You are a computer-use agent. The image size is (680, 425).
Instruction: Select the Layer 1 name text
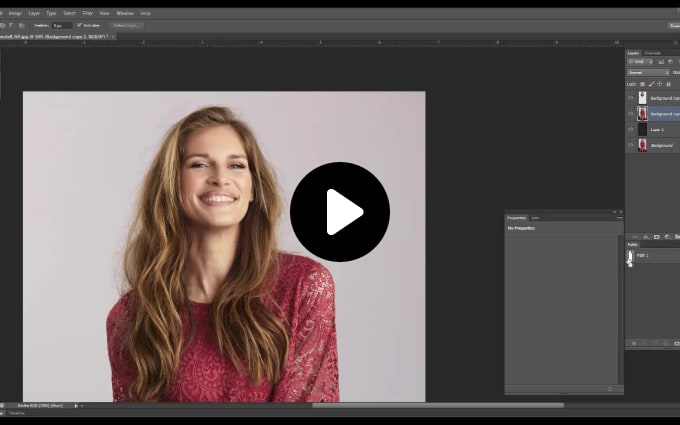click(x=657, y=130)
